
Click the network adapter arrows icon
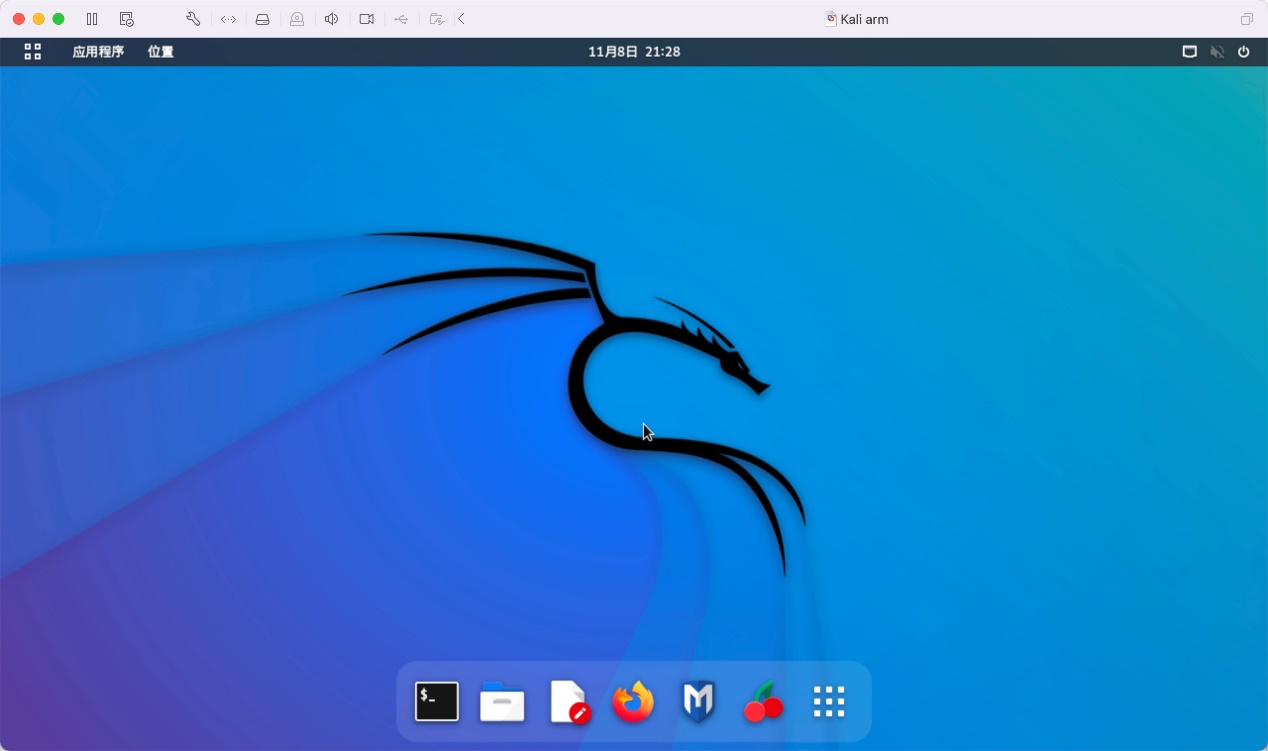point(228,19)
